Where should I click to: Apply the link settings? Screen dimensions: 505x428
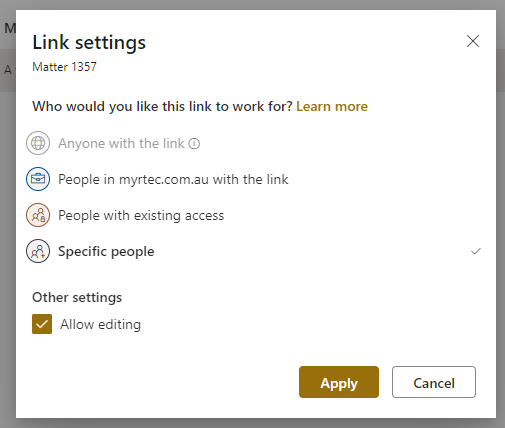click(339, 382)
